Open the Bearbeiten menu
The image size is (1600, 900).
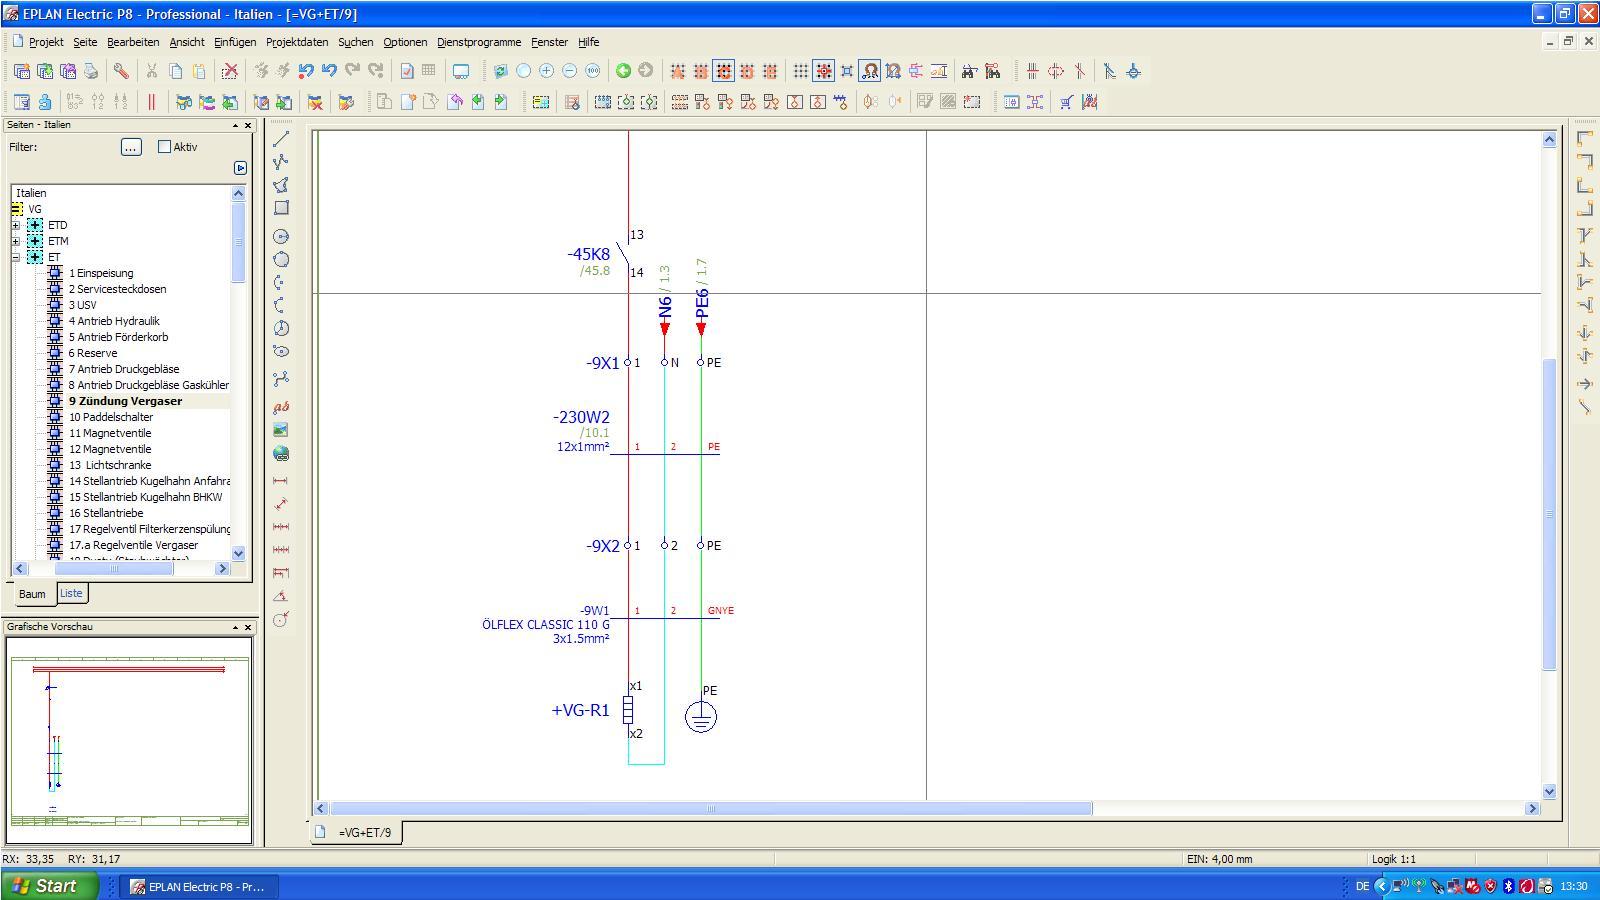point(133,42)
